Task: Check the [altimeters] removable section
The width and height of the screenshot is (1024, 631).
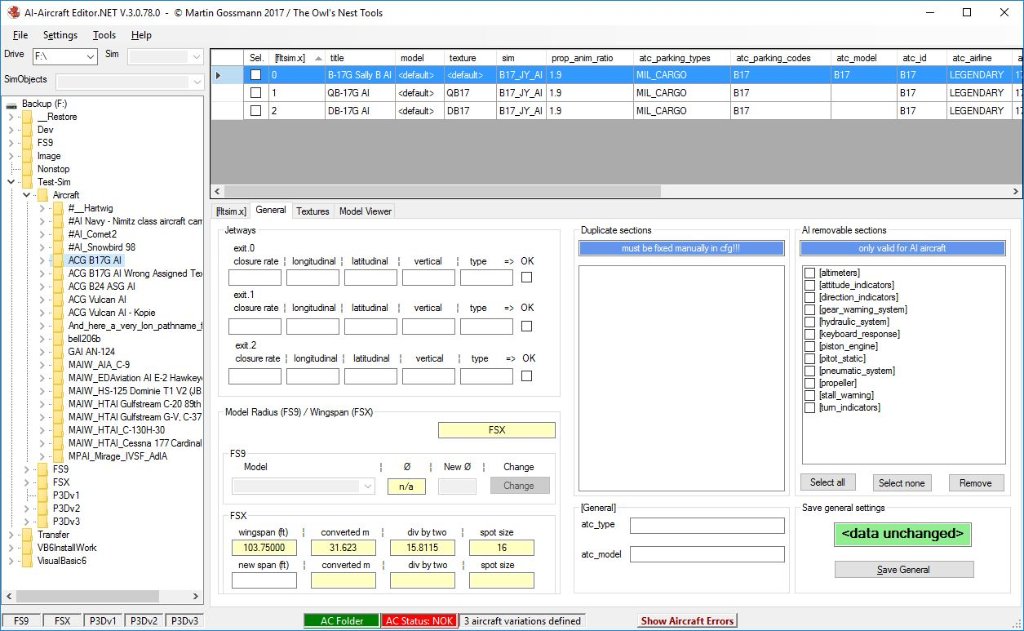Action: [x=810, y=272]
